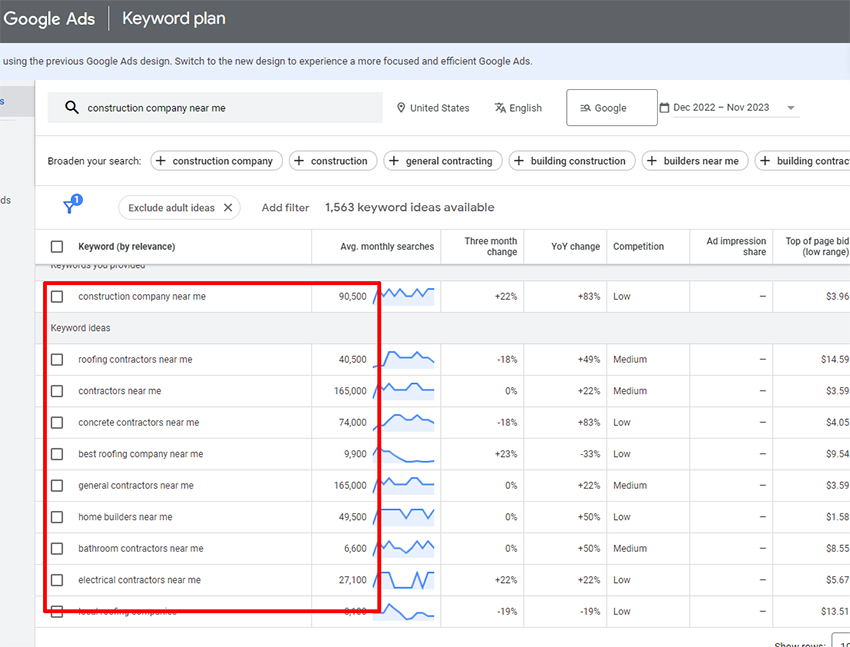
Task: Check 'home builders near me' row
Action: (x=57, y=517)
